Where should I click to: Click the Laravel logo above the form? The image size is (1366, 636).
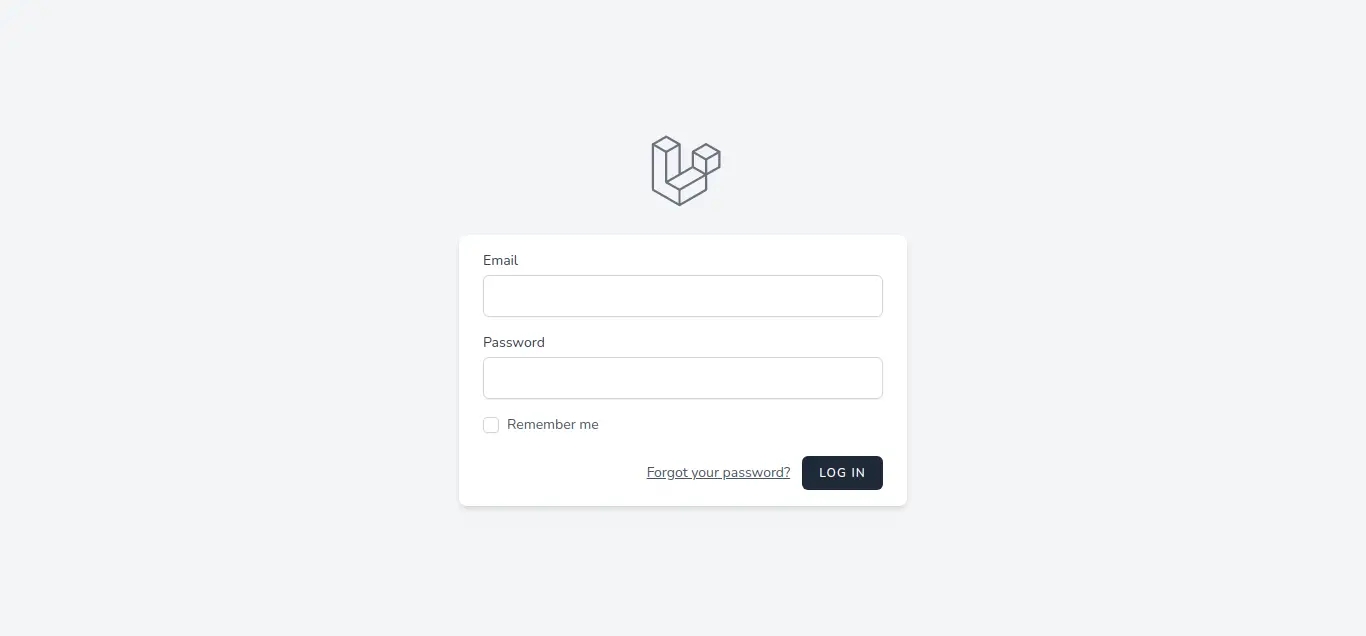click(x=685, y=171)
